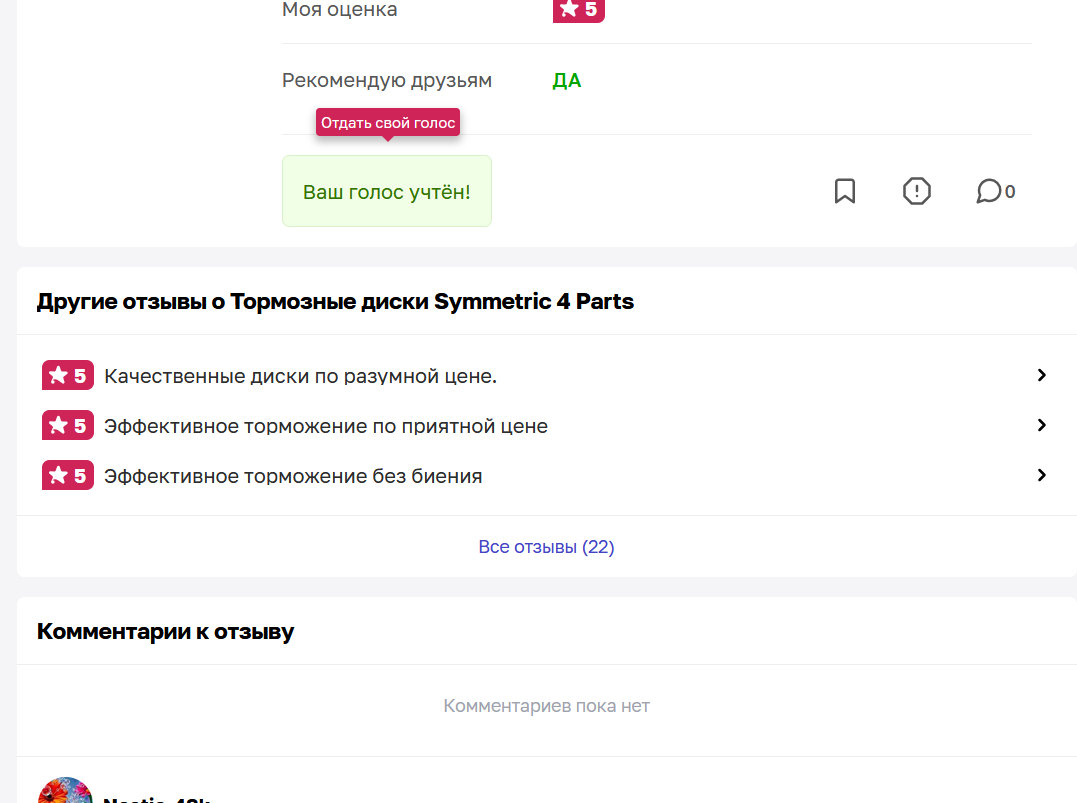Open the review Эффективное торможение без биения
Viewport: 1077px width, 803px height.
[293, 477]
